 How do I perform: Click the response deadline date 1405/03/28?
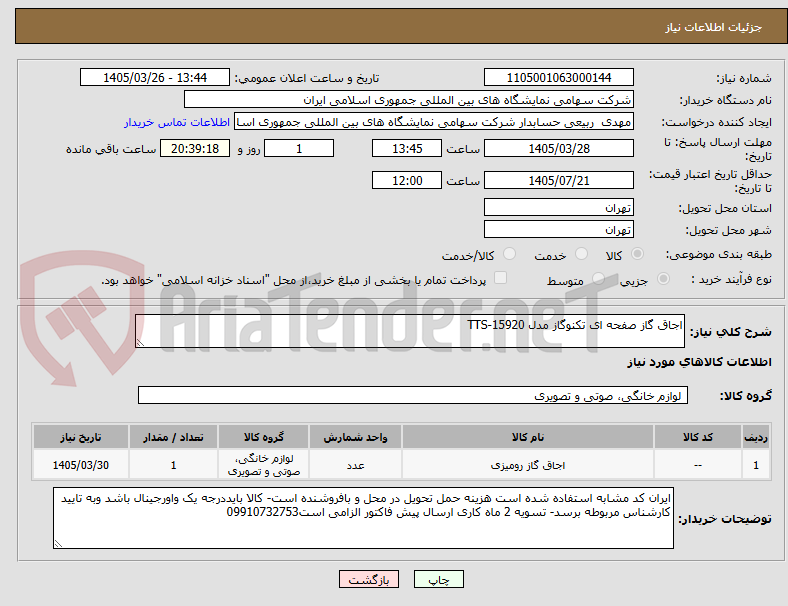[x=559, y=149]
